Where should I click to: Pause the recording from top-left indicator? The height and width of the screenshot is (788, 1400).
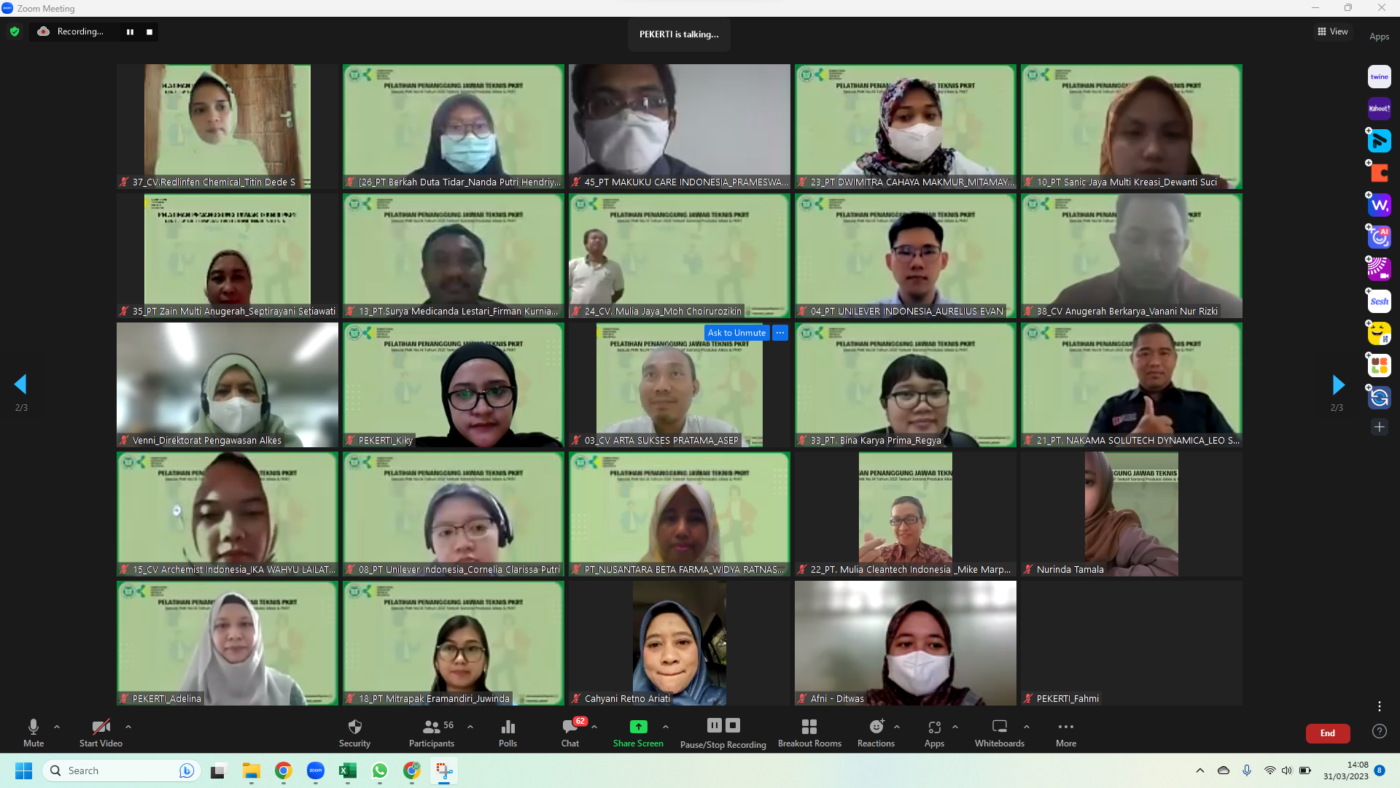coord(130,32)
